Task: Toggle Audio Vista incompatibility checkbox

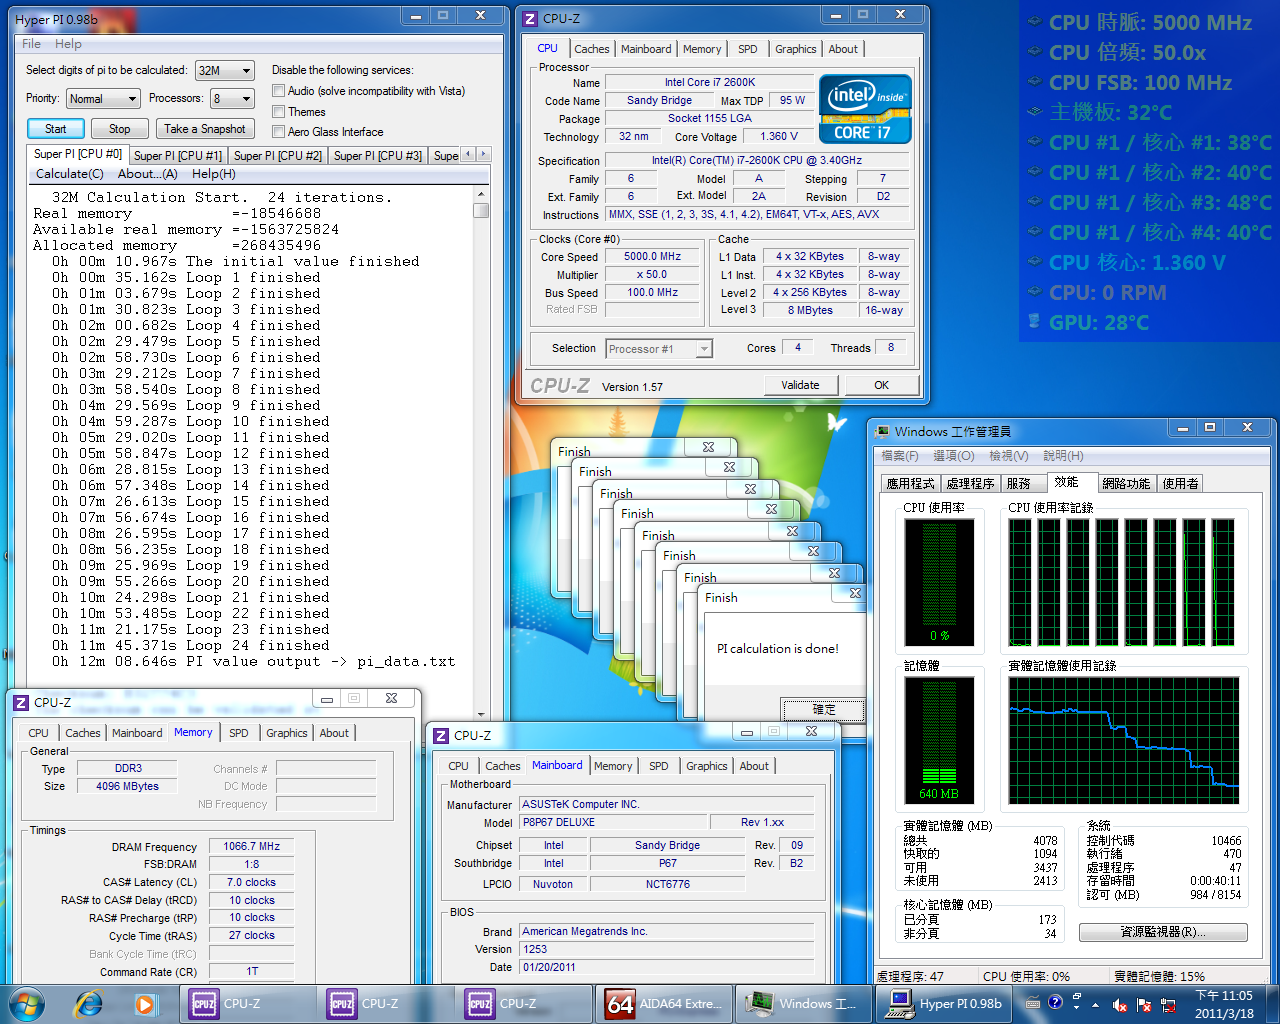Action: pos(279,91)
